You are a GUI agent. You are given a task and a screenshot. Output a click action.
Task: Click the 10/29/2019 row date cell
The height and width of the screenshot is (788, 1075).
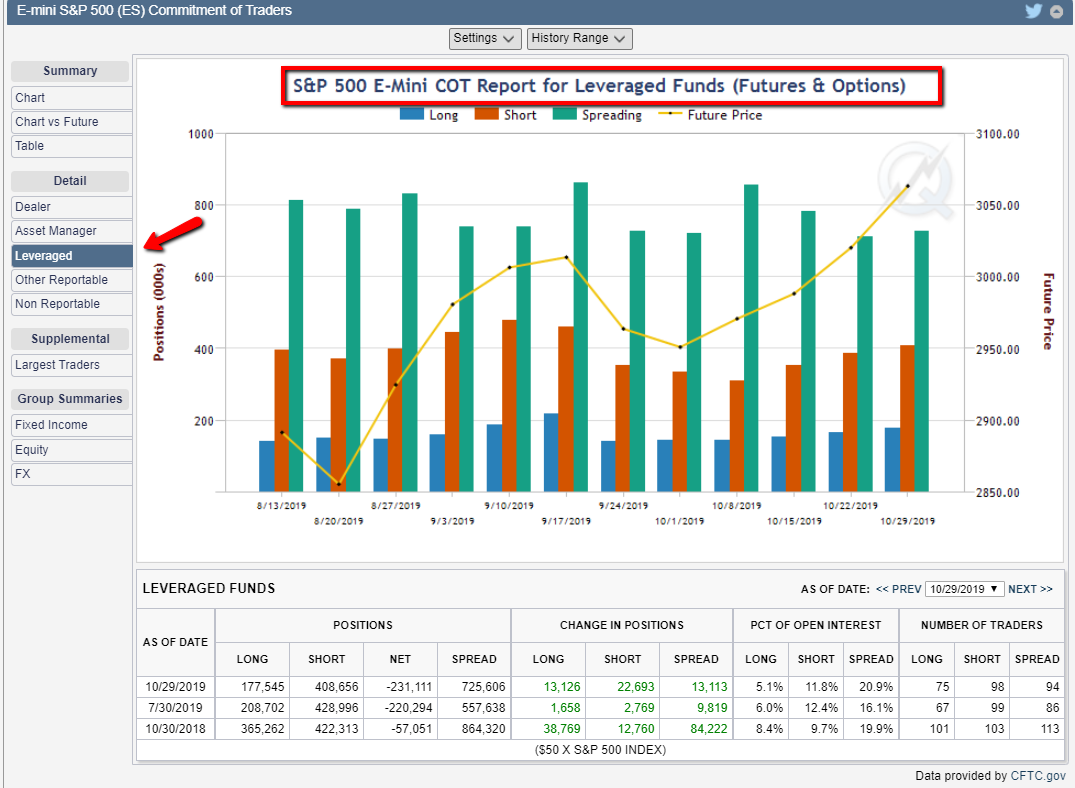176,686
